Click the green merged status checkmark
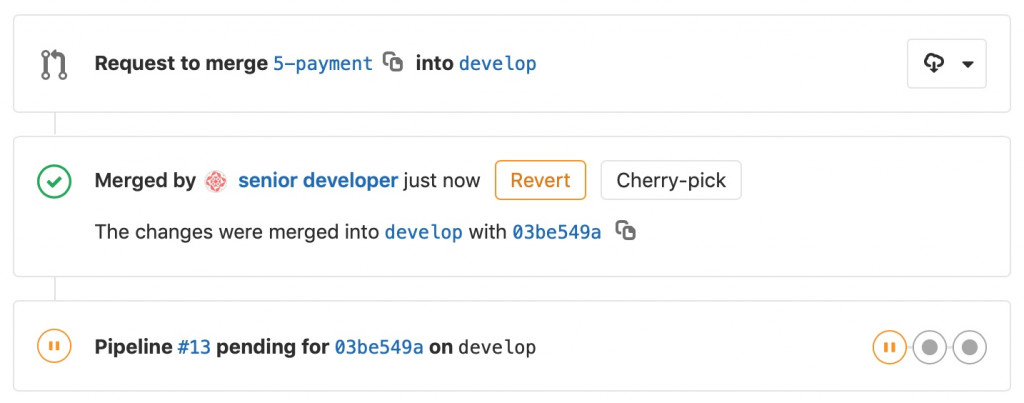Screen dimensions: 1024x403 (x=54, y=181)
